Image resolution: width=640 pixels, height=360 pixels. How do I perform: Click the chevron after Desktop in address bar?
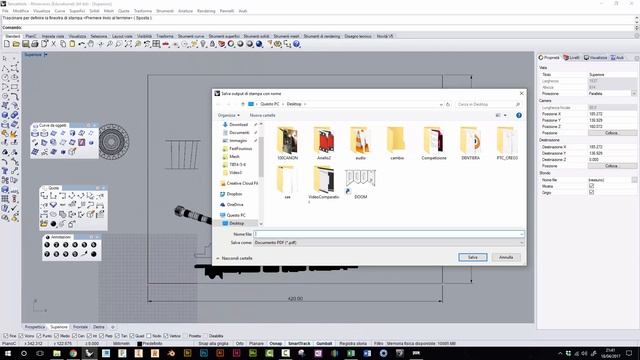[305, 104]
